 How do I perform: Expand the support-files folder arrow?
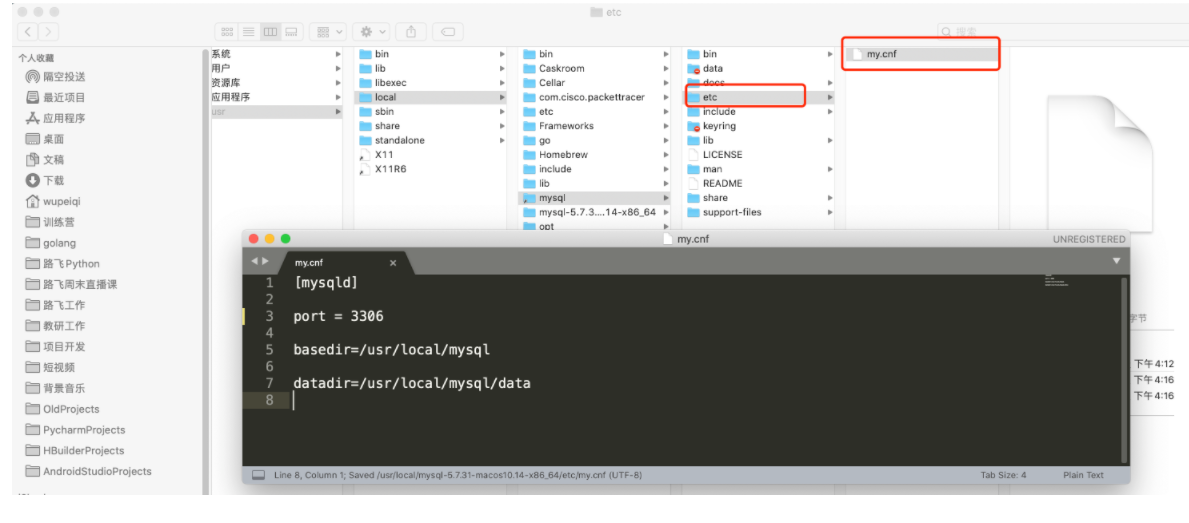[x=830, y=212]
